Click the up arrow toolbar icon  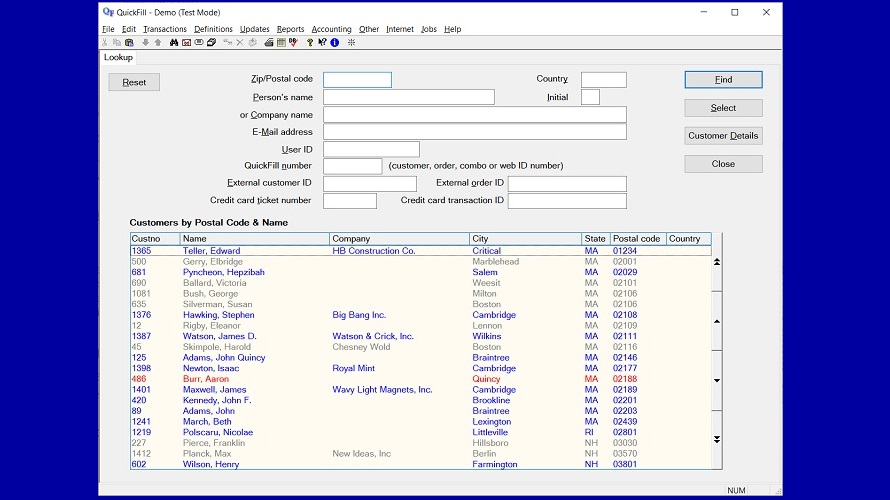[158, 43]
